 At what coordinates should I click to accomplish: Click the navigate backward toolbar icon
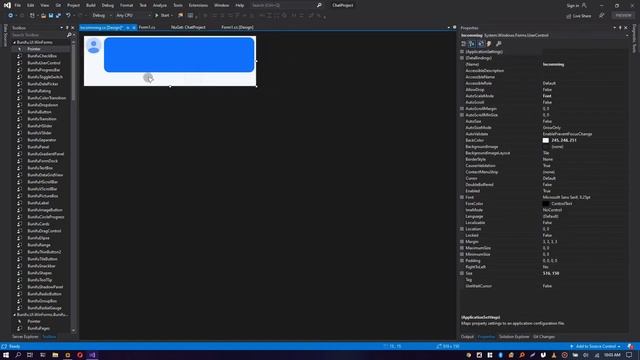coord(10,16)
